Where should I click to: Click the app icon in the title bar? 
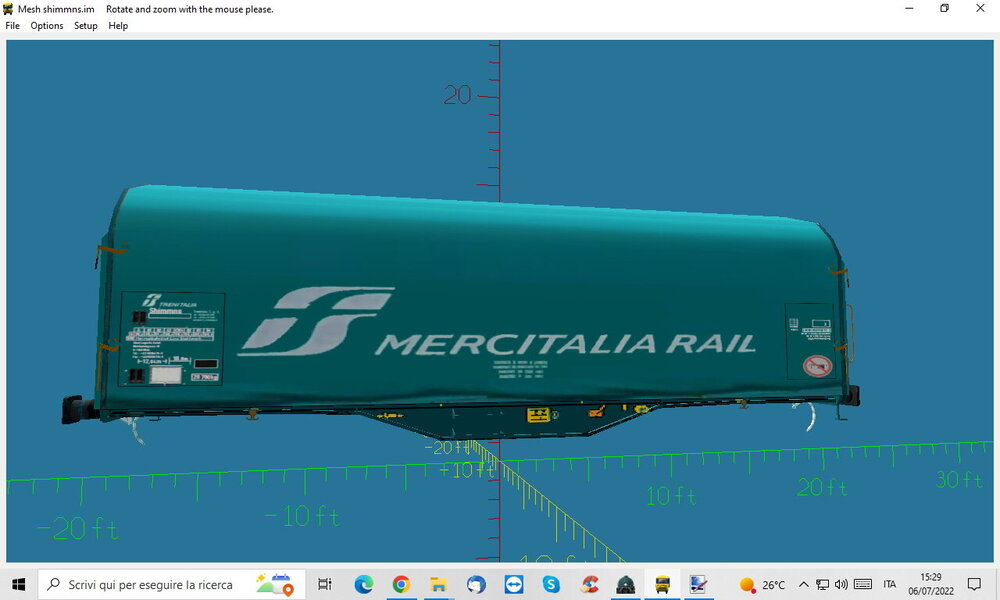coord(8,9)
